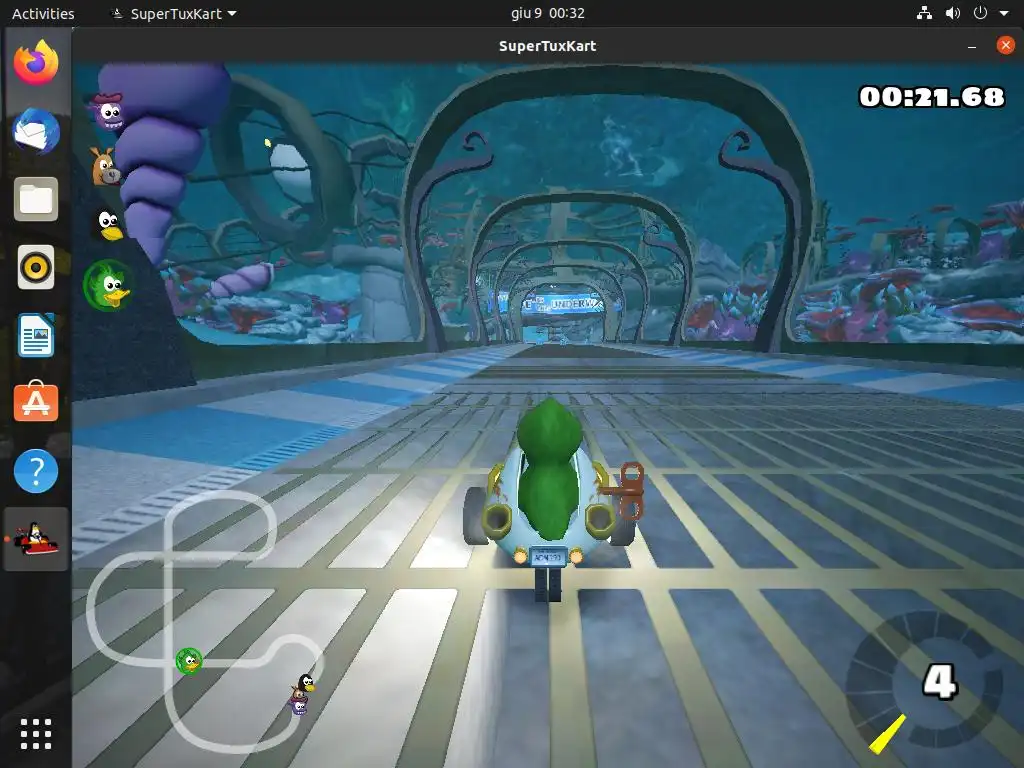Open Rhythmbox music player from dock
Viewport: 1024px width, 768px height.
(36, 267)
